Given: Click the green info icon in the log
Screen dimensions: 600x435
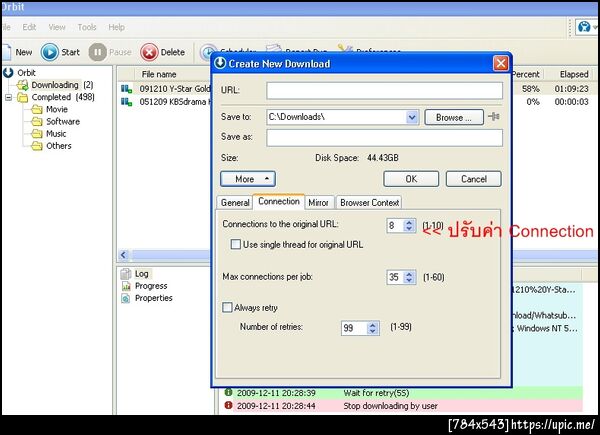Looking at the screenshot, I should (x=228, y=392).
